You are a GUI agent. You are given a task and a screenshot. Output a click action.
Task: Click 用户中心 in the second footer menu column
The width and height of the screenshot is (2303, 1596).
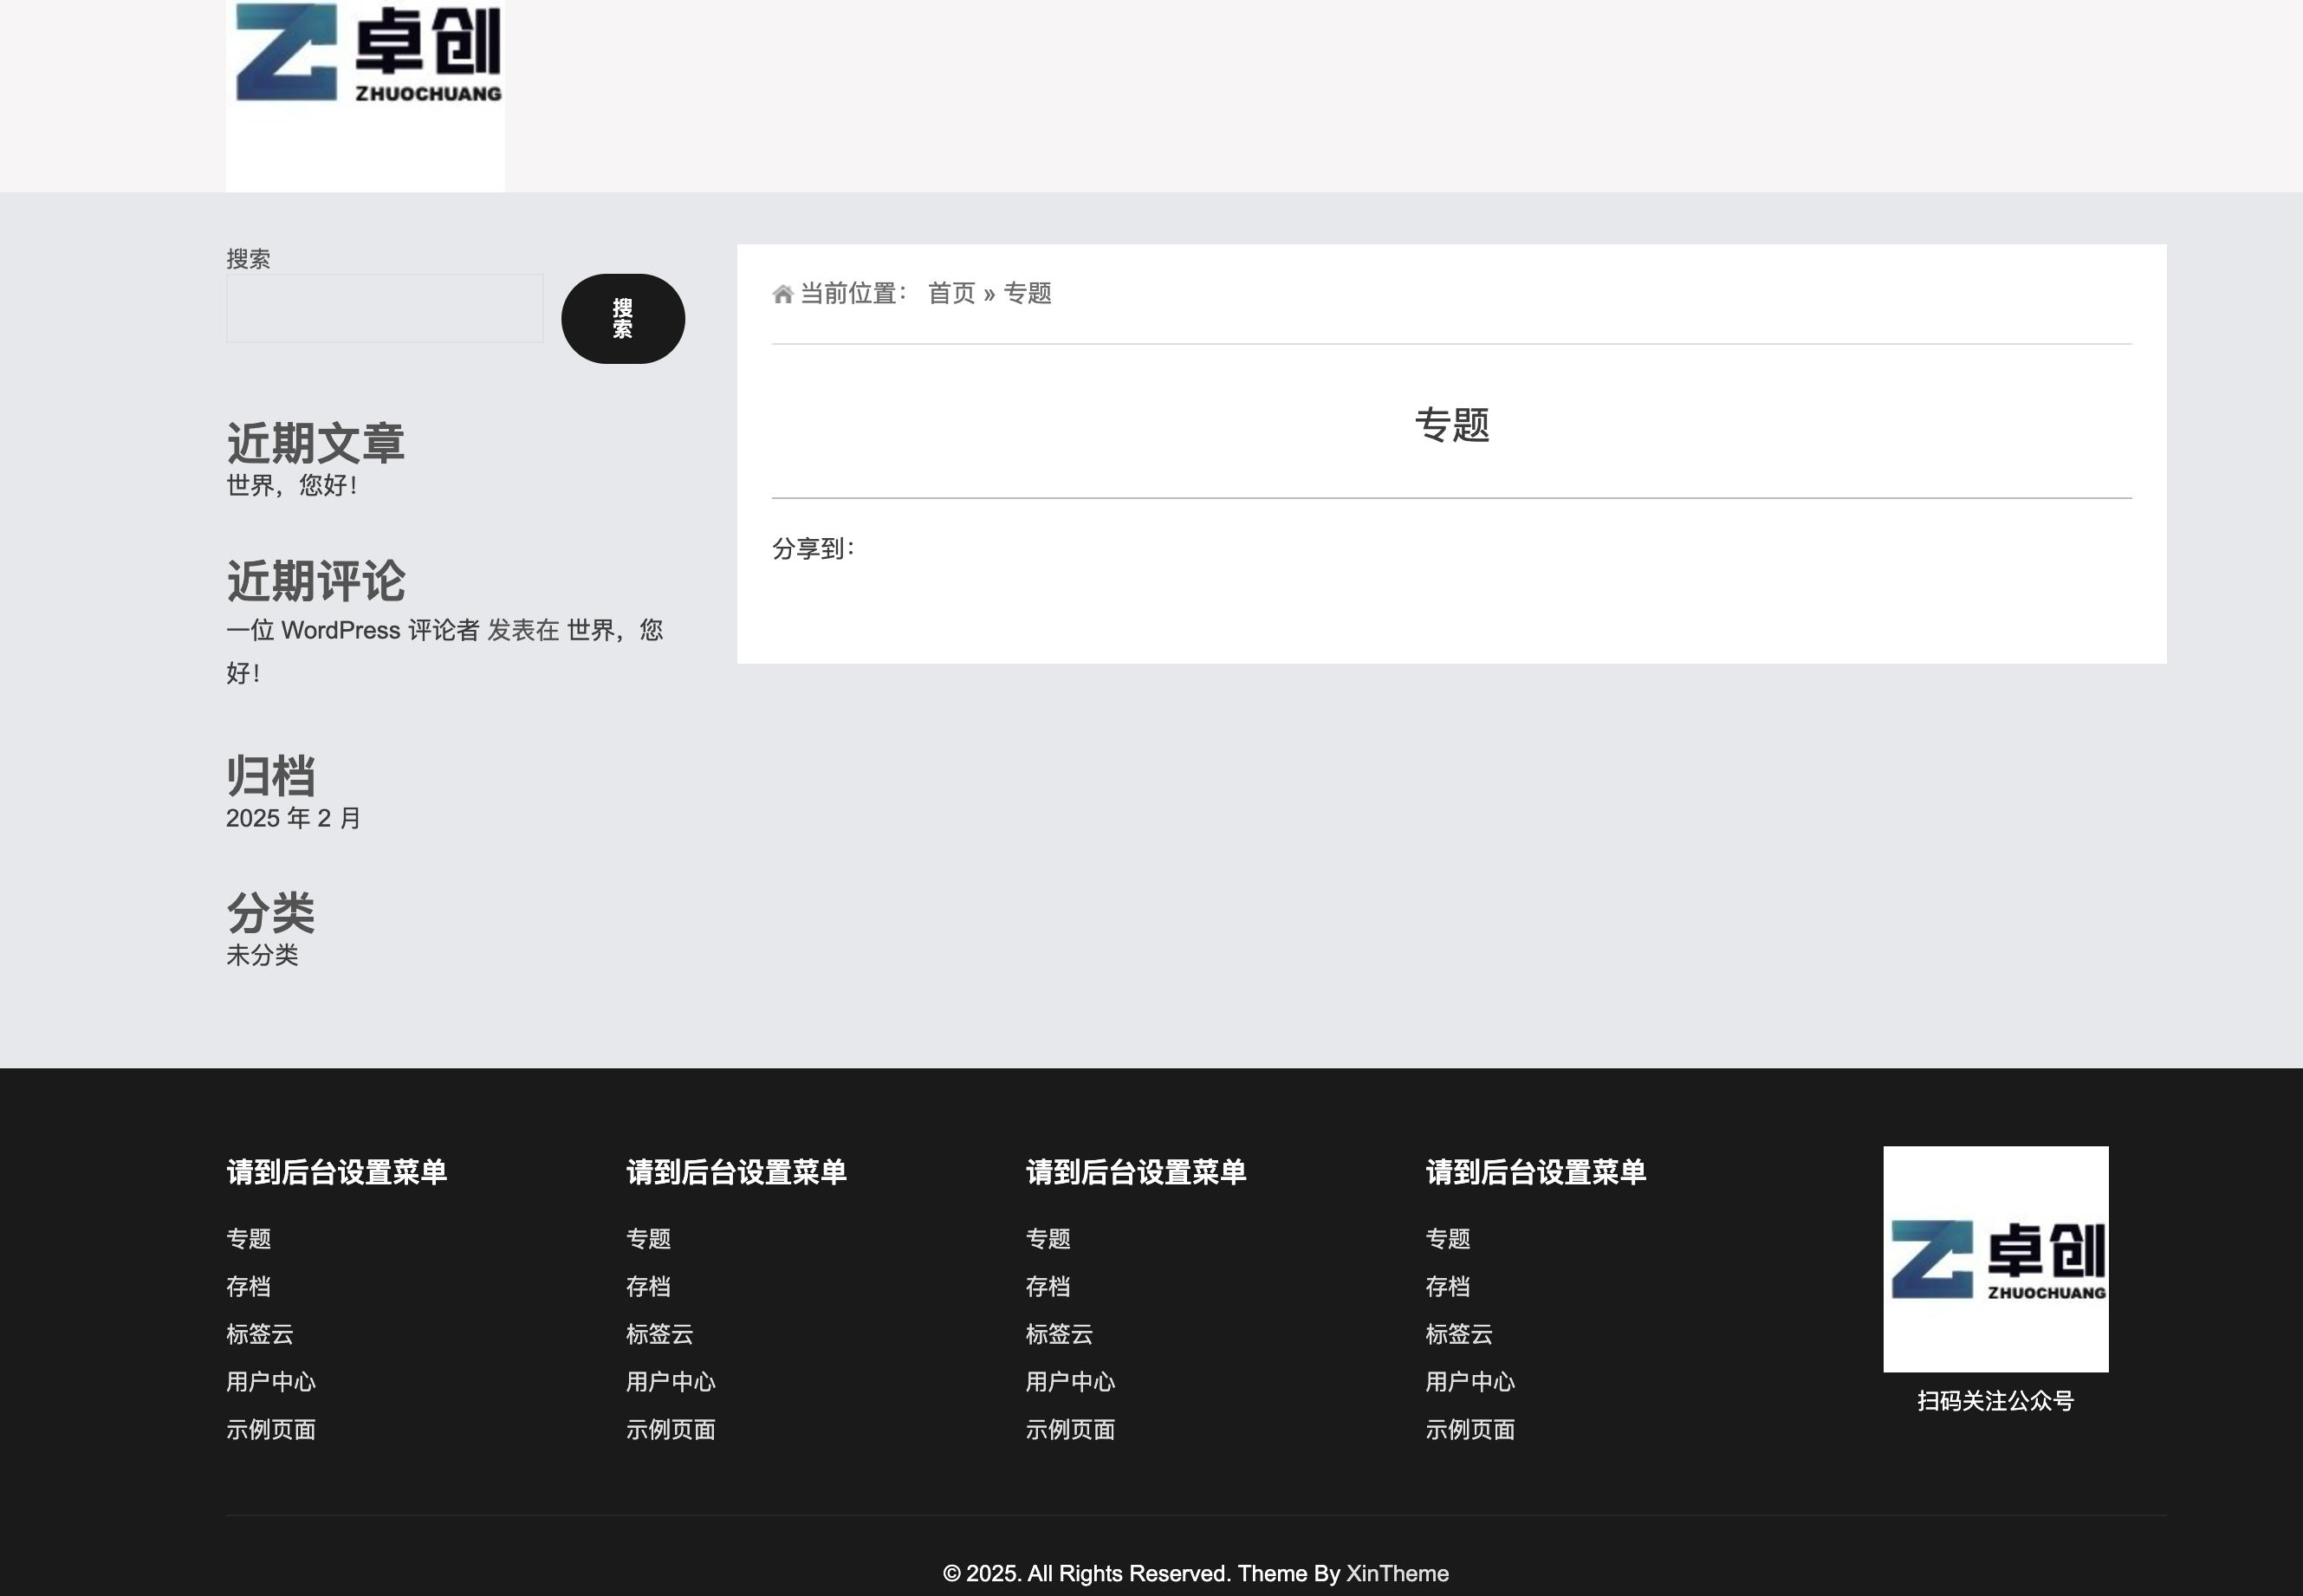[671, 1382]
